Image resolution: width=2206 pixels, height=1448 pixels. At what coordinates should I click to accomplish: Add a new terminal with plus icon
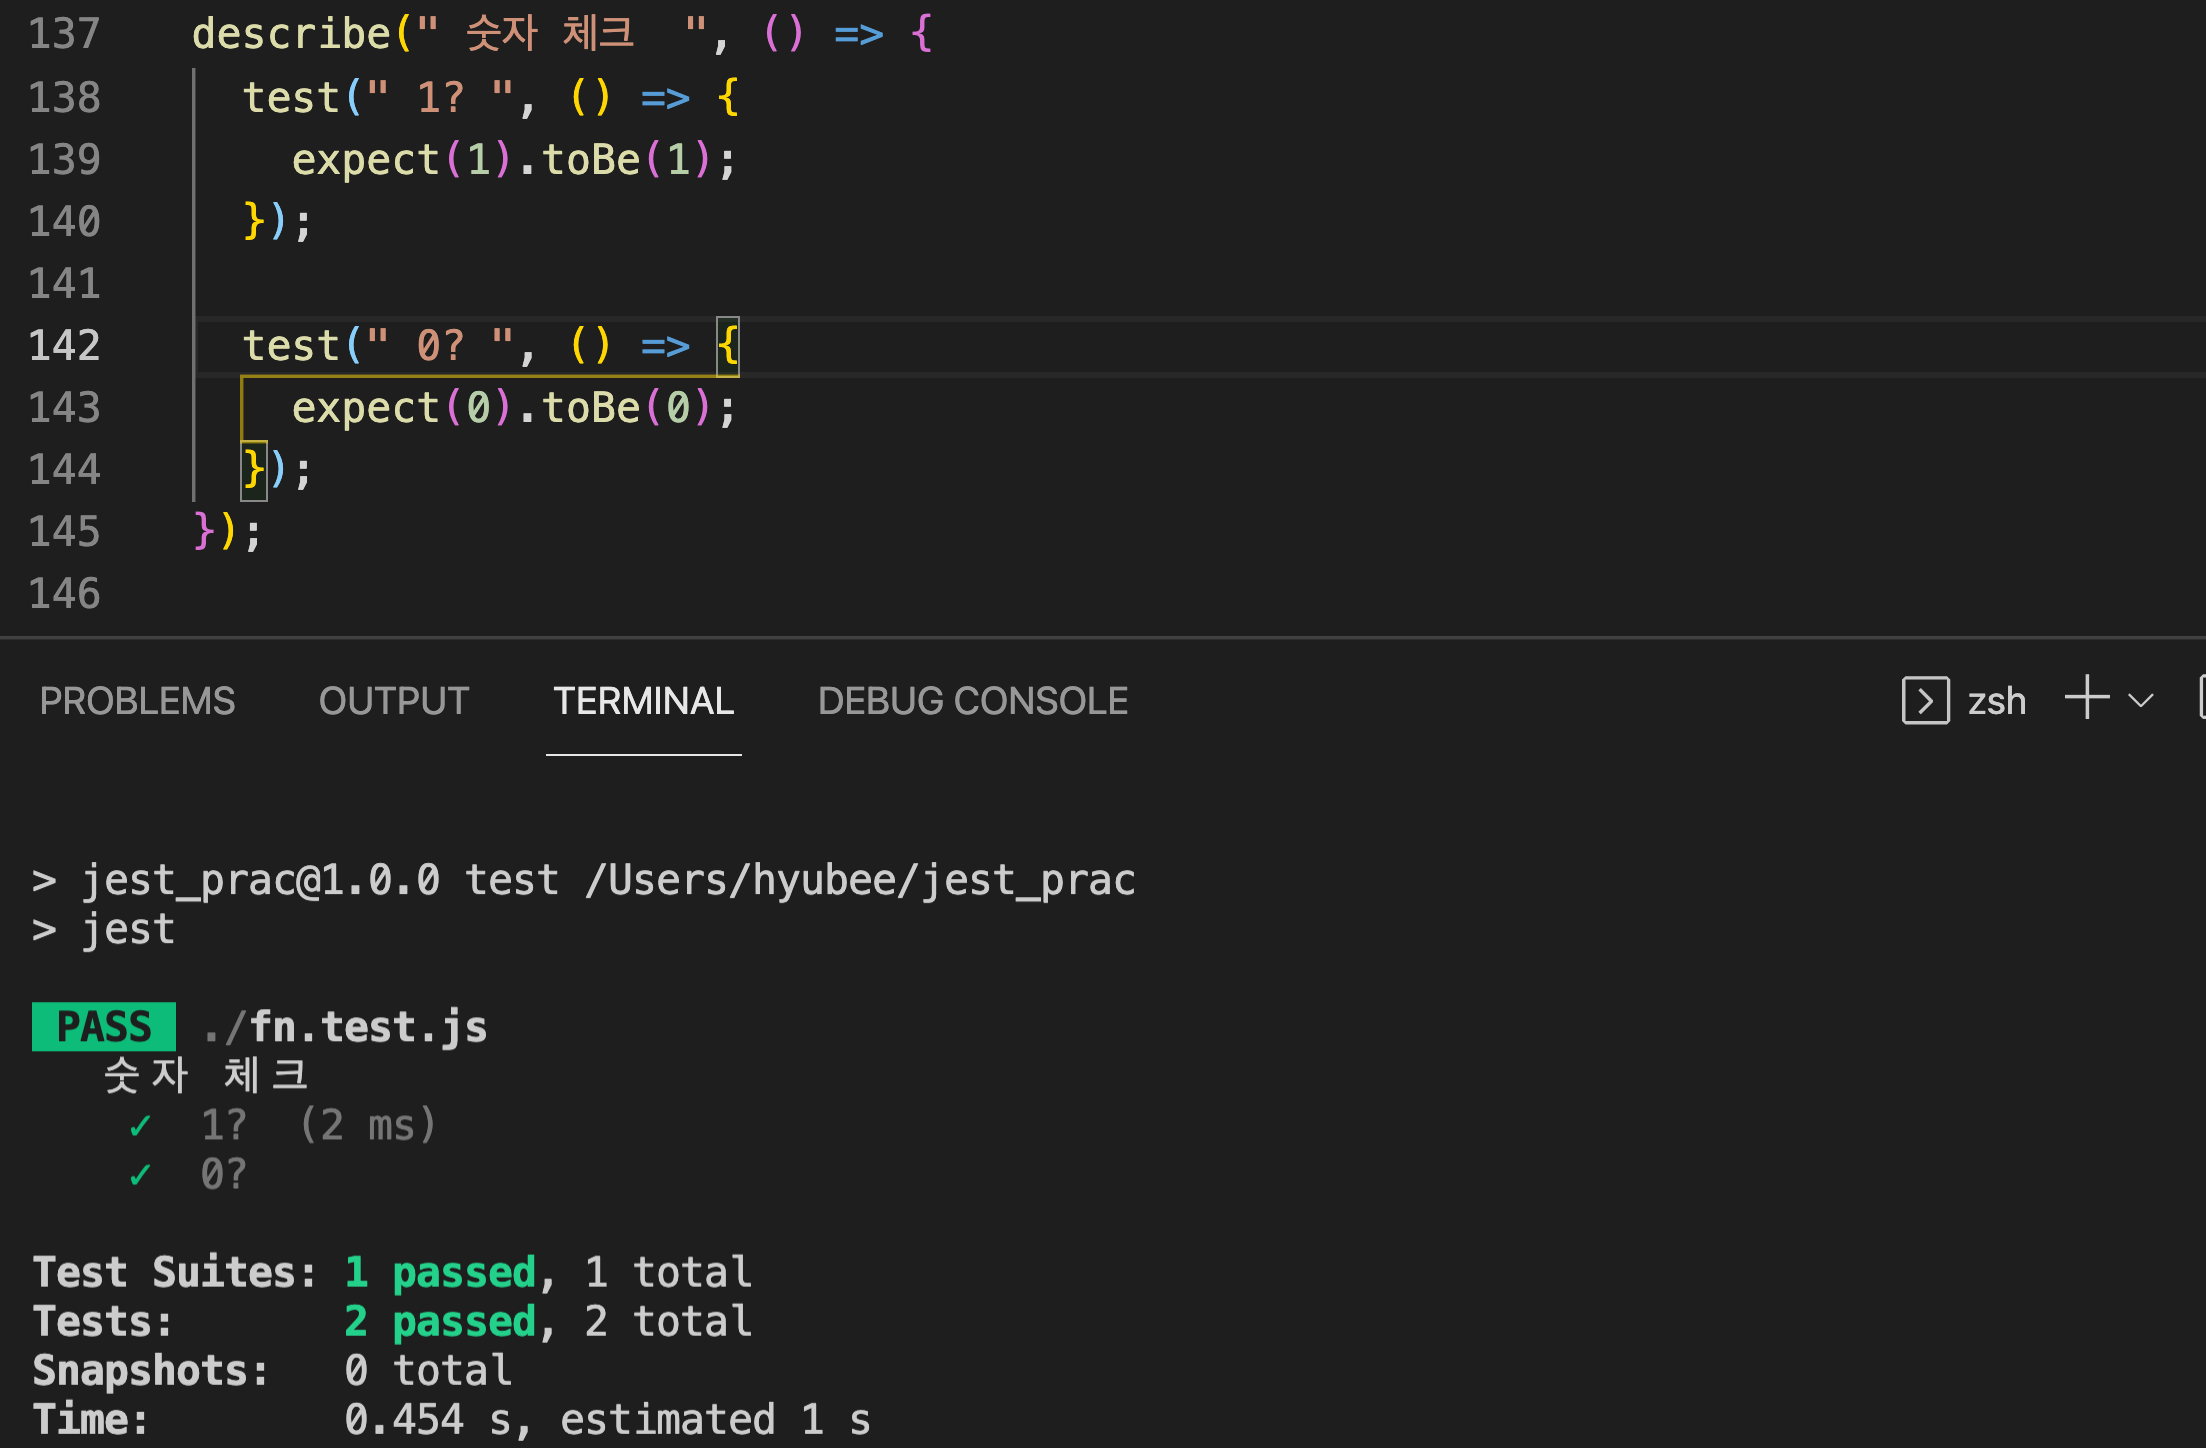(x=2087, y=698)
